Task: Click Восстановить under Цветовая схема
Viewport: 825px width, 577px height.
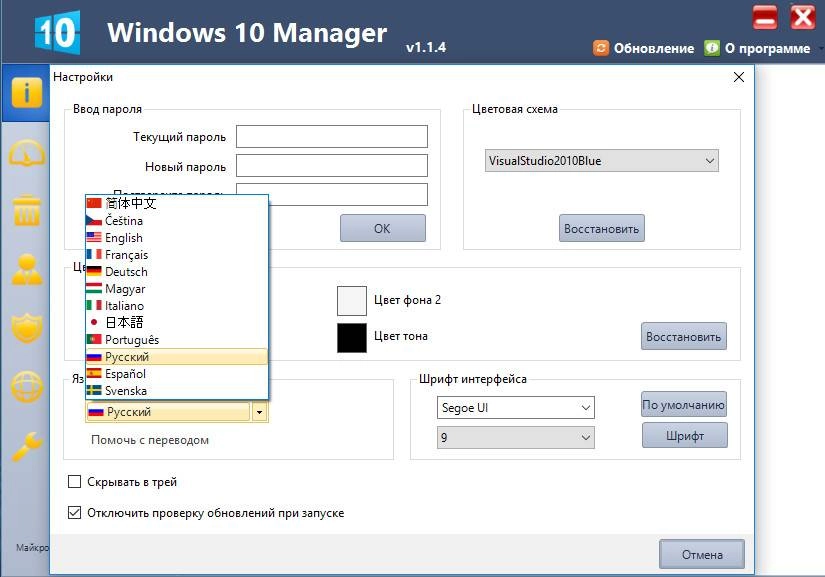Action: (x=601, y=228)
